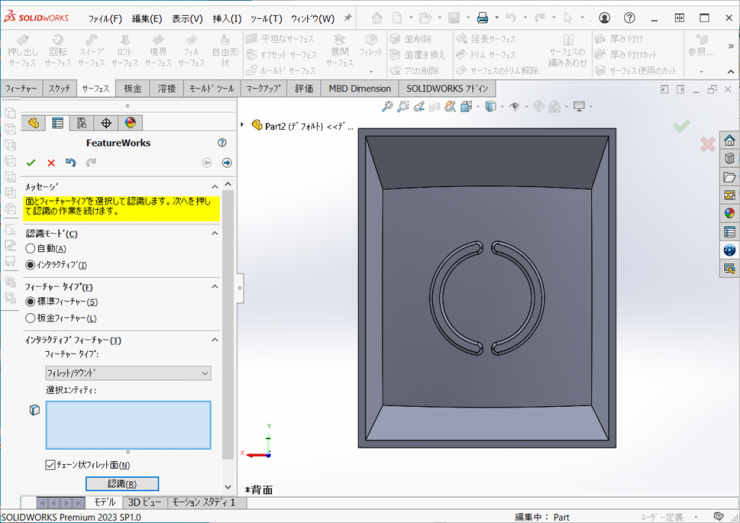Viewport: 740px width, 523px height.
Task: Click the 認識(R) button
Action: tap(122, 484)
